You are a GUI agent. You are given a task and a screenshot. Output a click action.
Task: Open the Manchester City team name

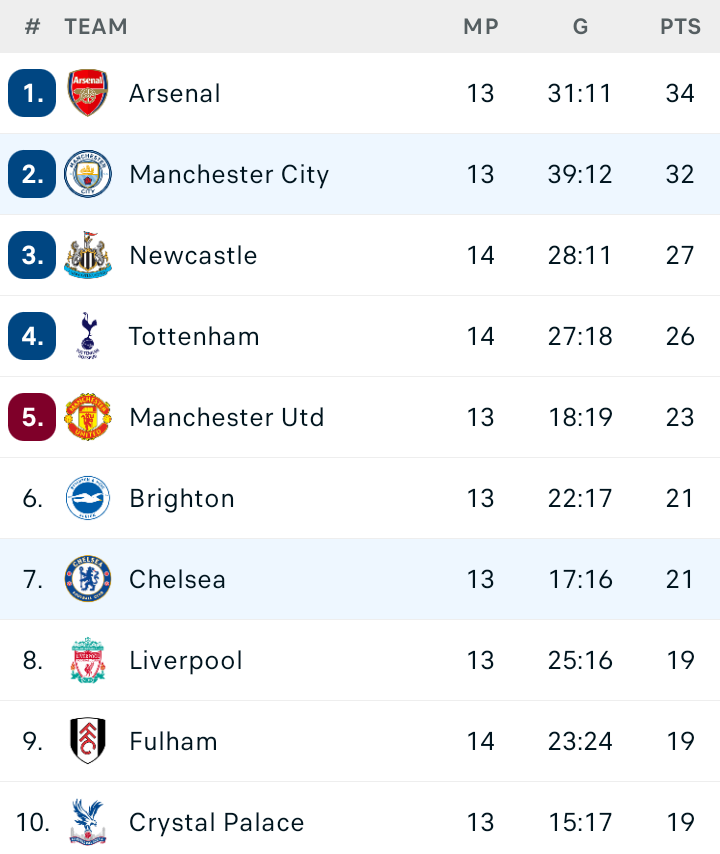coord(229,174)
